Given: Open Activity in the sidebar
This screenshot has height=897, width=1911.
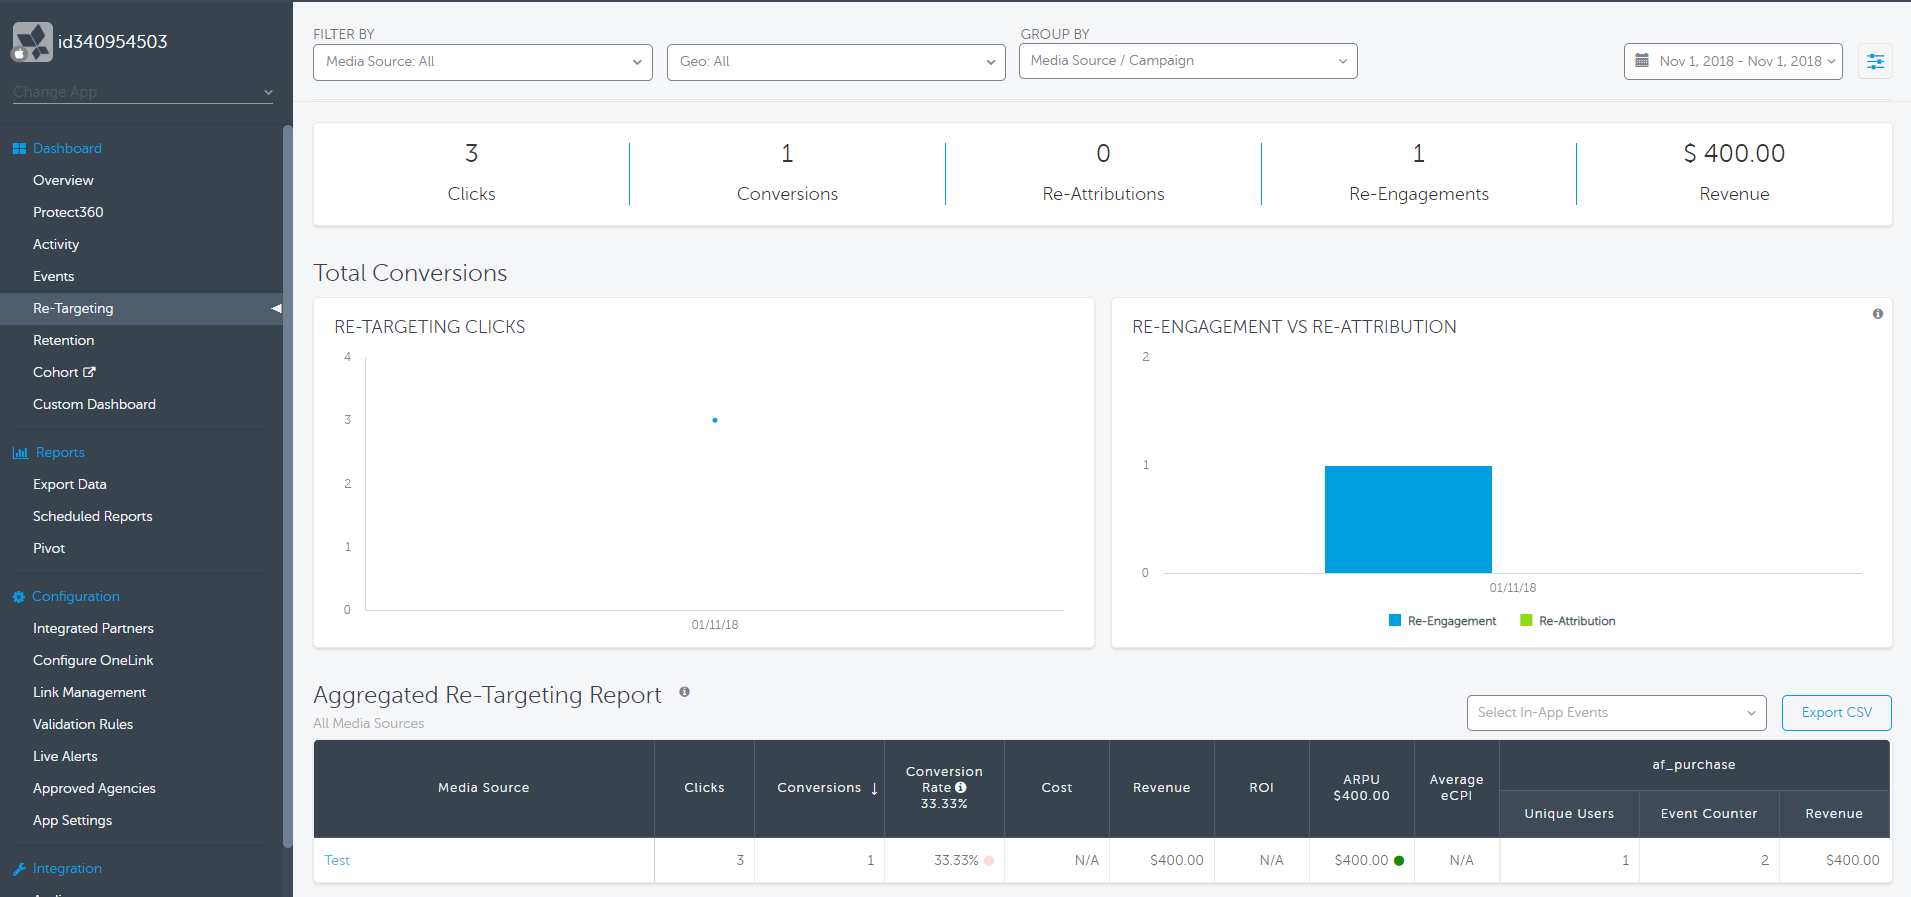Looking at the screenshot, I should (x=56, y=245).
